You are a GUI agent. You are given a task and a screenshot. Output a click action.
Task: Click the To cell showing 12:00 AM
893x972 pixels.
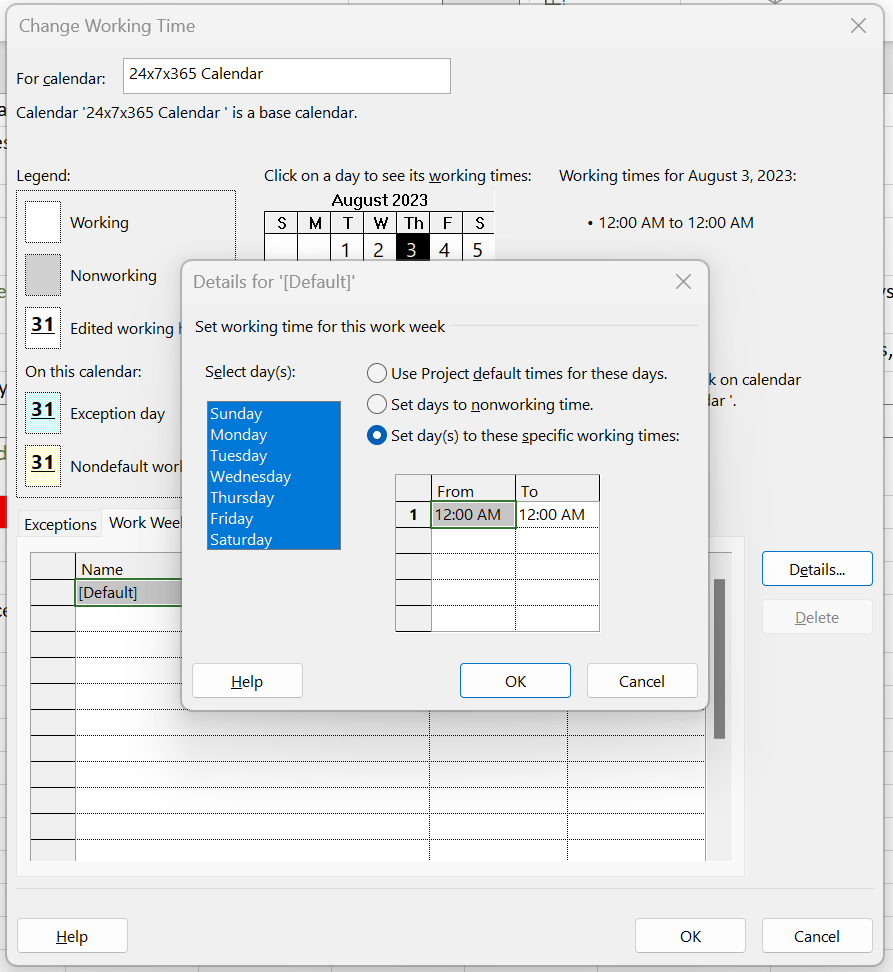tap(557, 515)
